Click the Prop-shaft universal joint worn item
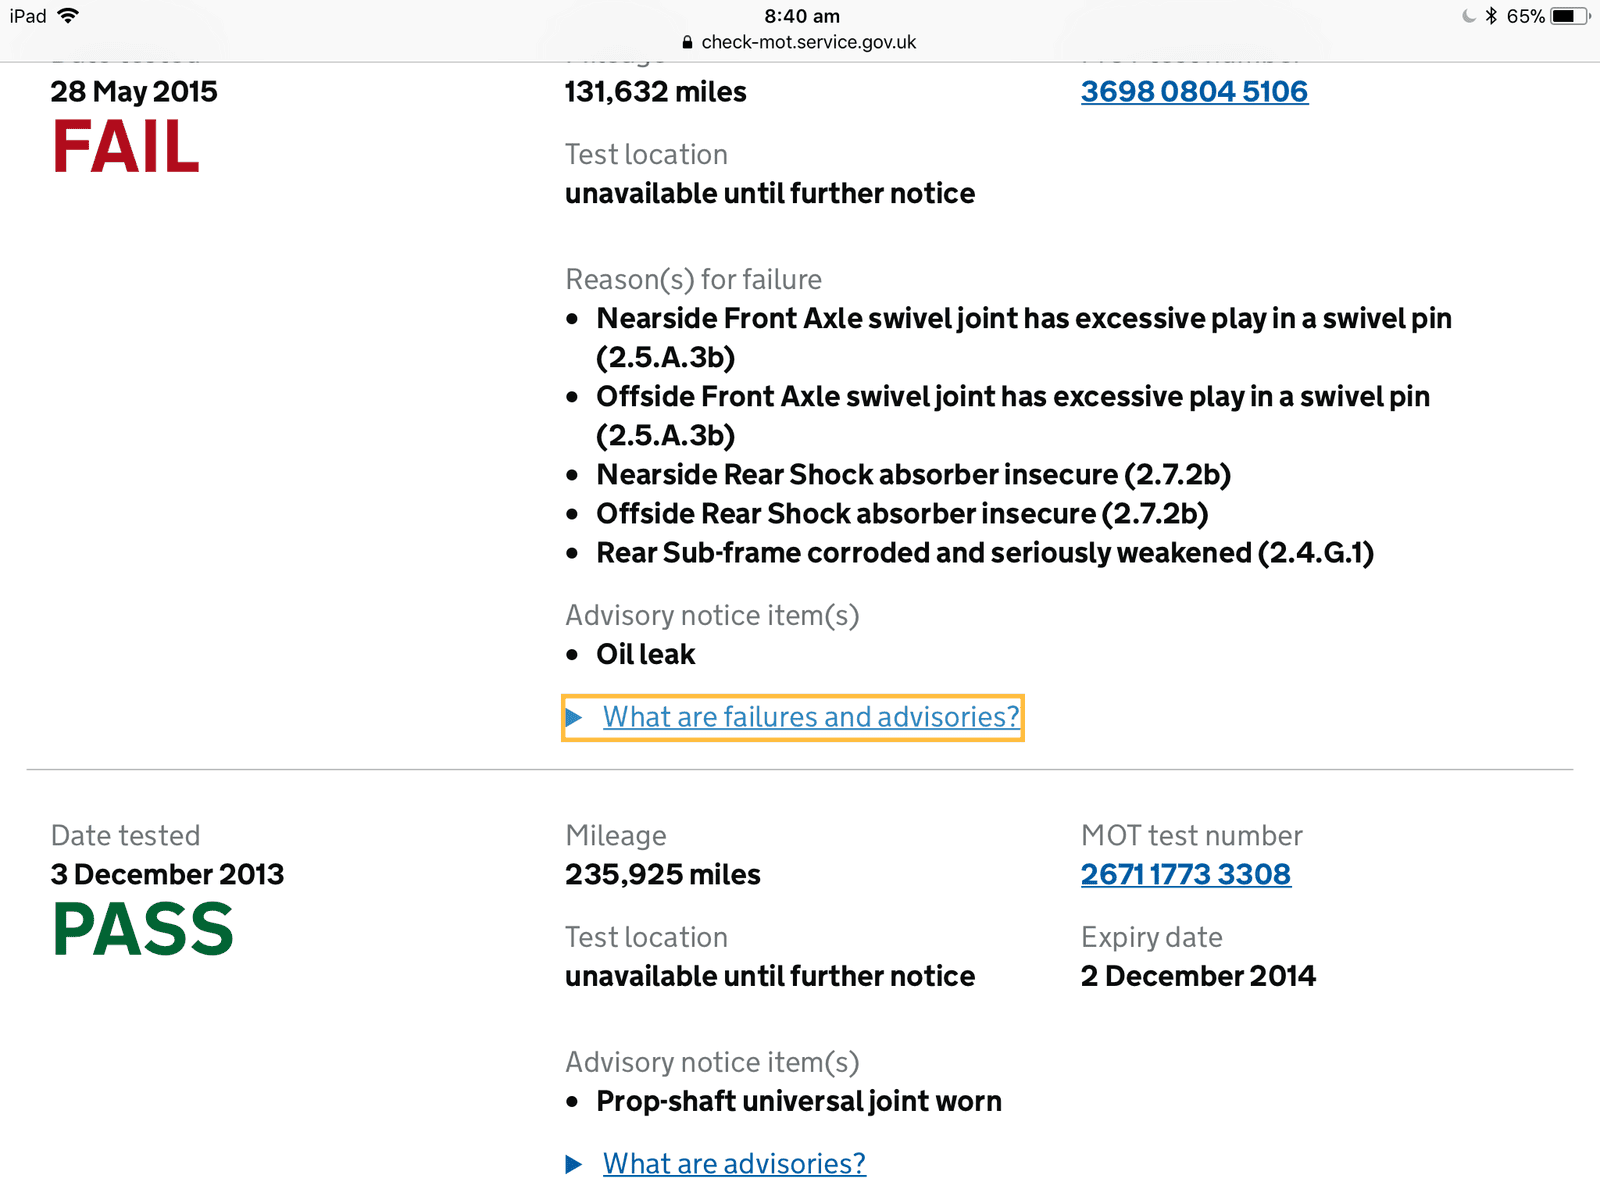This screenshot has height=1200, width=1600. point(799,1101)
